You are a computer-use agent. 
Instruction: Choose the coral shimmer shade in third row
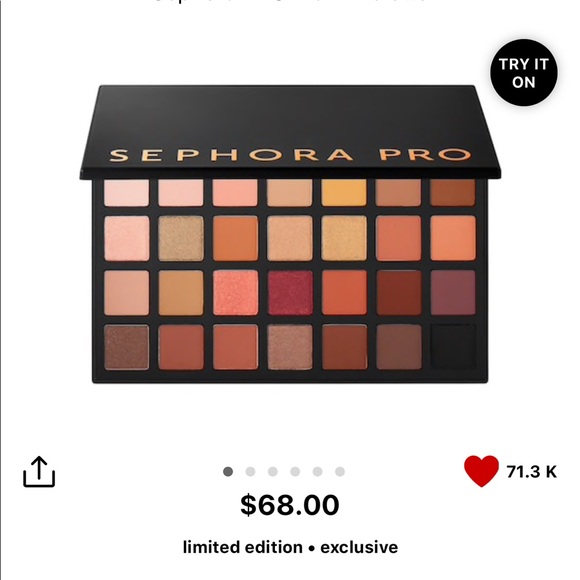[x=235, y=293]
